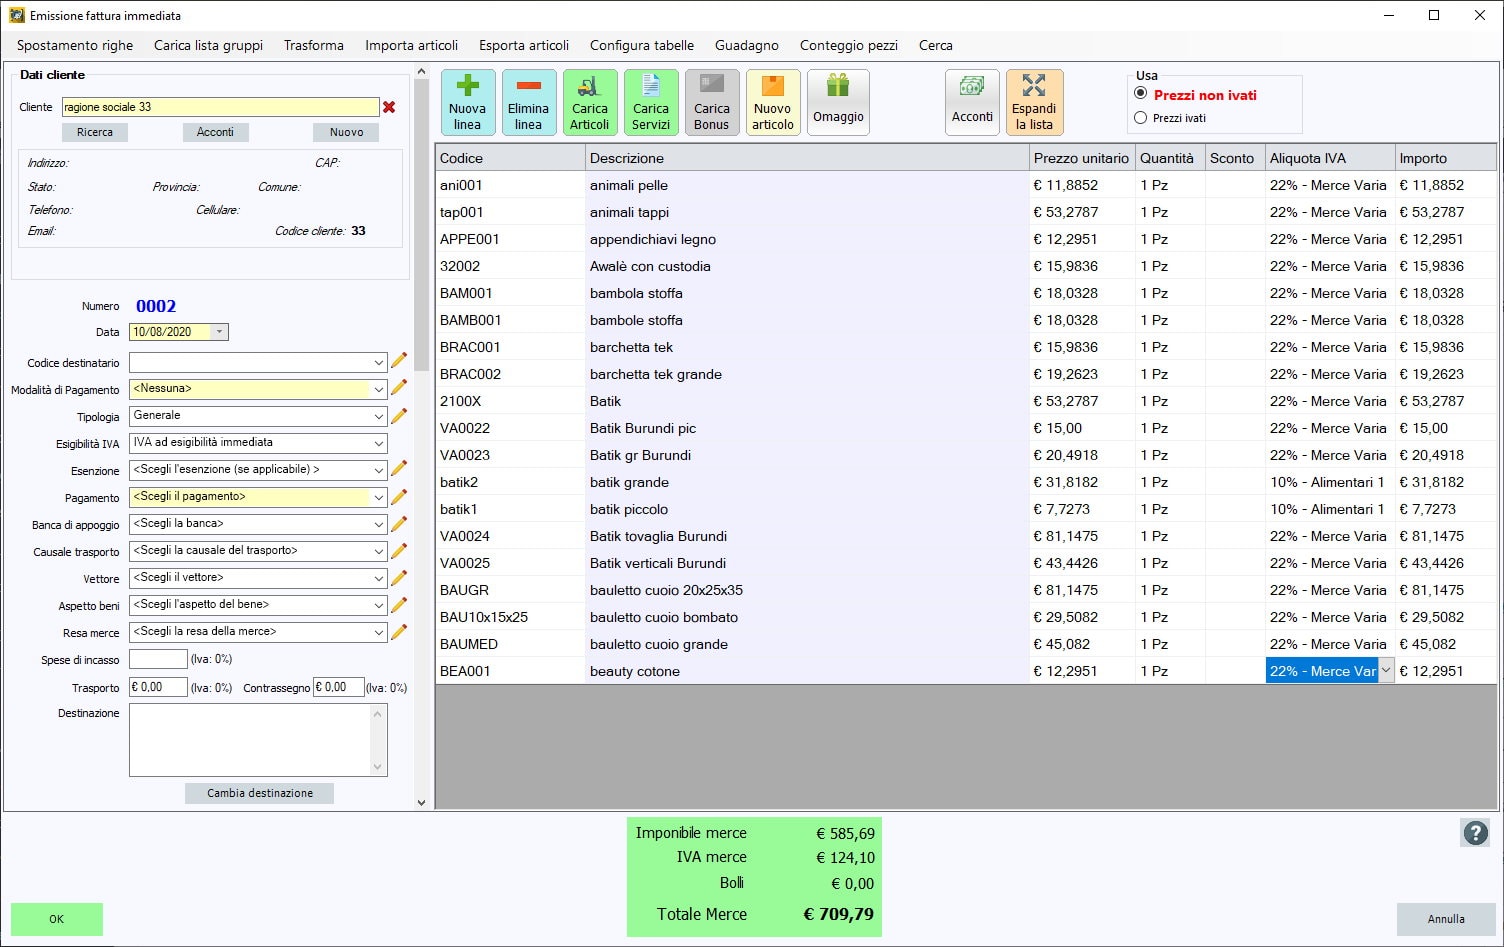Image resolution: width=1504 pixels, height=947 pixels.
Task: Click the Omaggio gift icon
Action: pos(838,102)
